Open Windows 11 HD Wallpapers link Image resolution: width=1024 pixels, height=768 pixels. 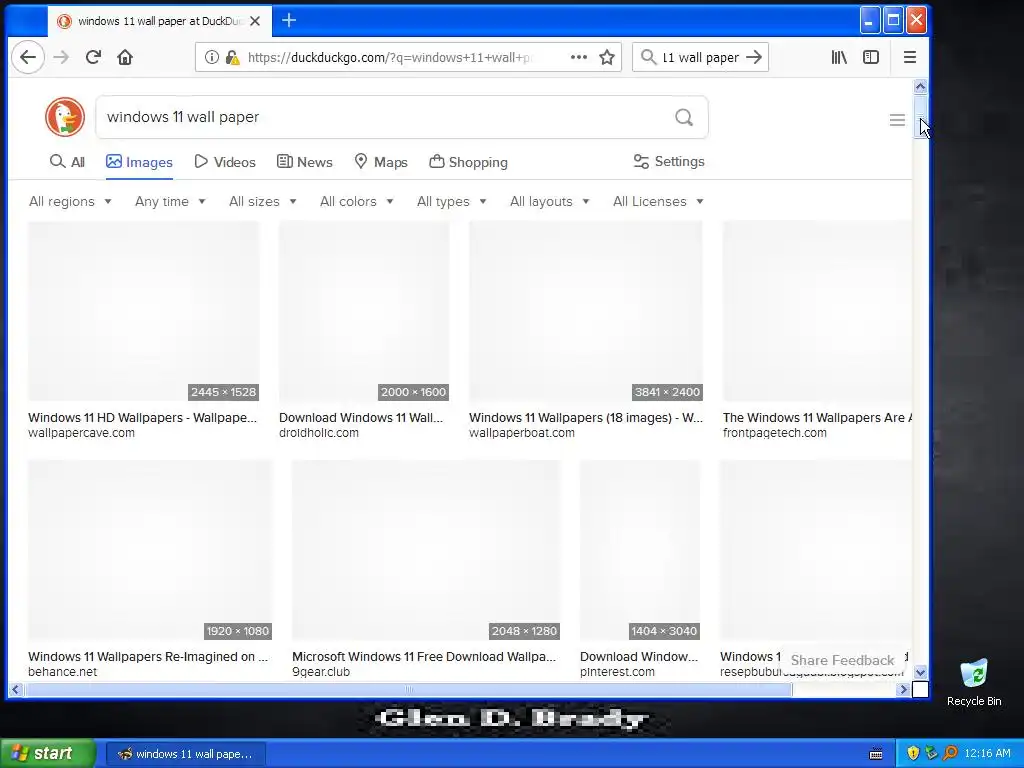(x=142, y=417)
